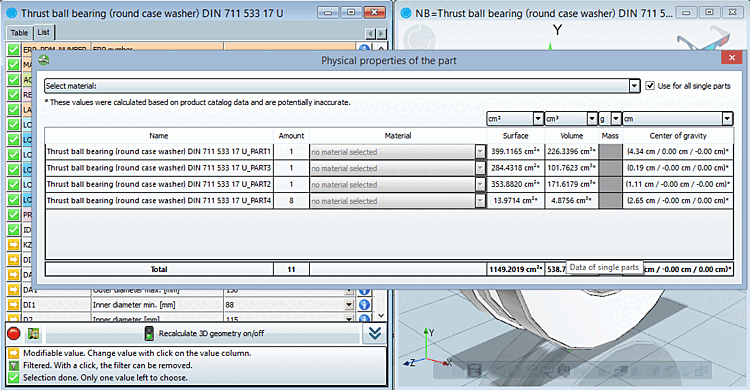Uncheck Use for all single parts
This screenshot has width=750, height=390.
650,86
